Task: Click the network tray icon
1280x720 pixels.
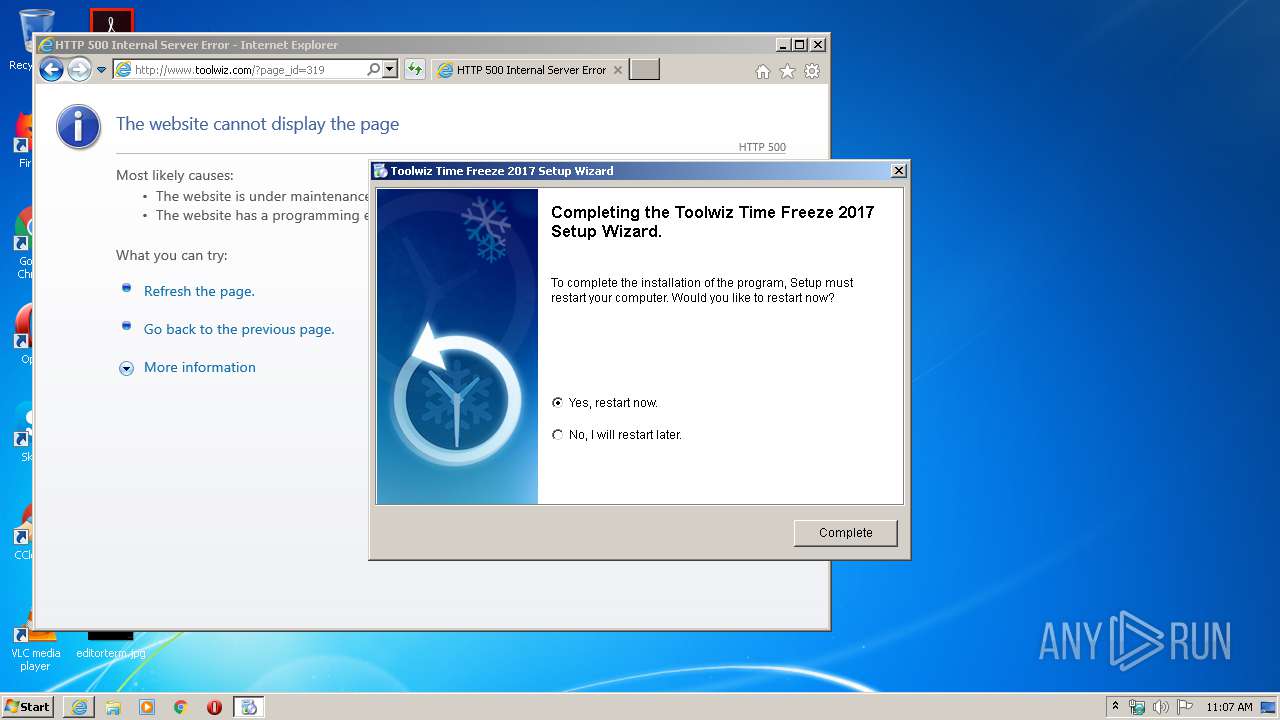Action: click(x=1137, y=707)
